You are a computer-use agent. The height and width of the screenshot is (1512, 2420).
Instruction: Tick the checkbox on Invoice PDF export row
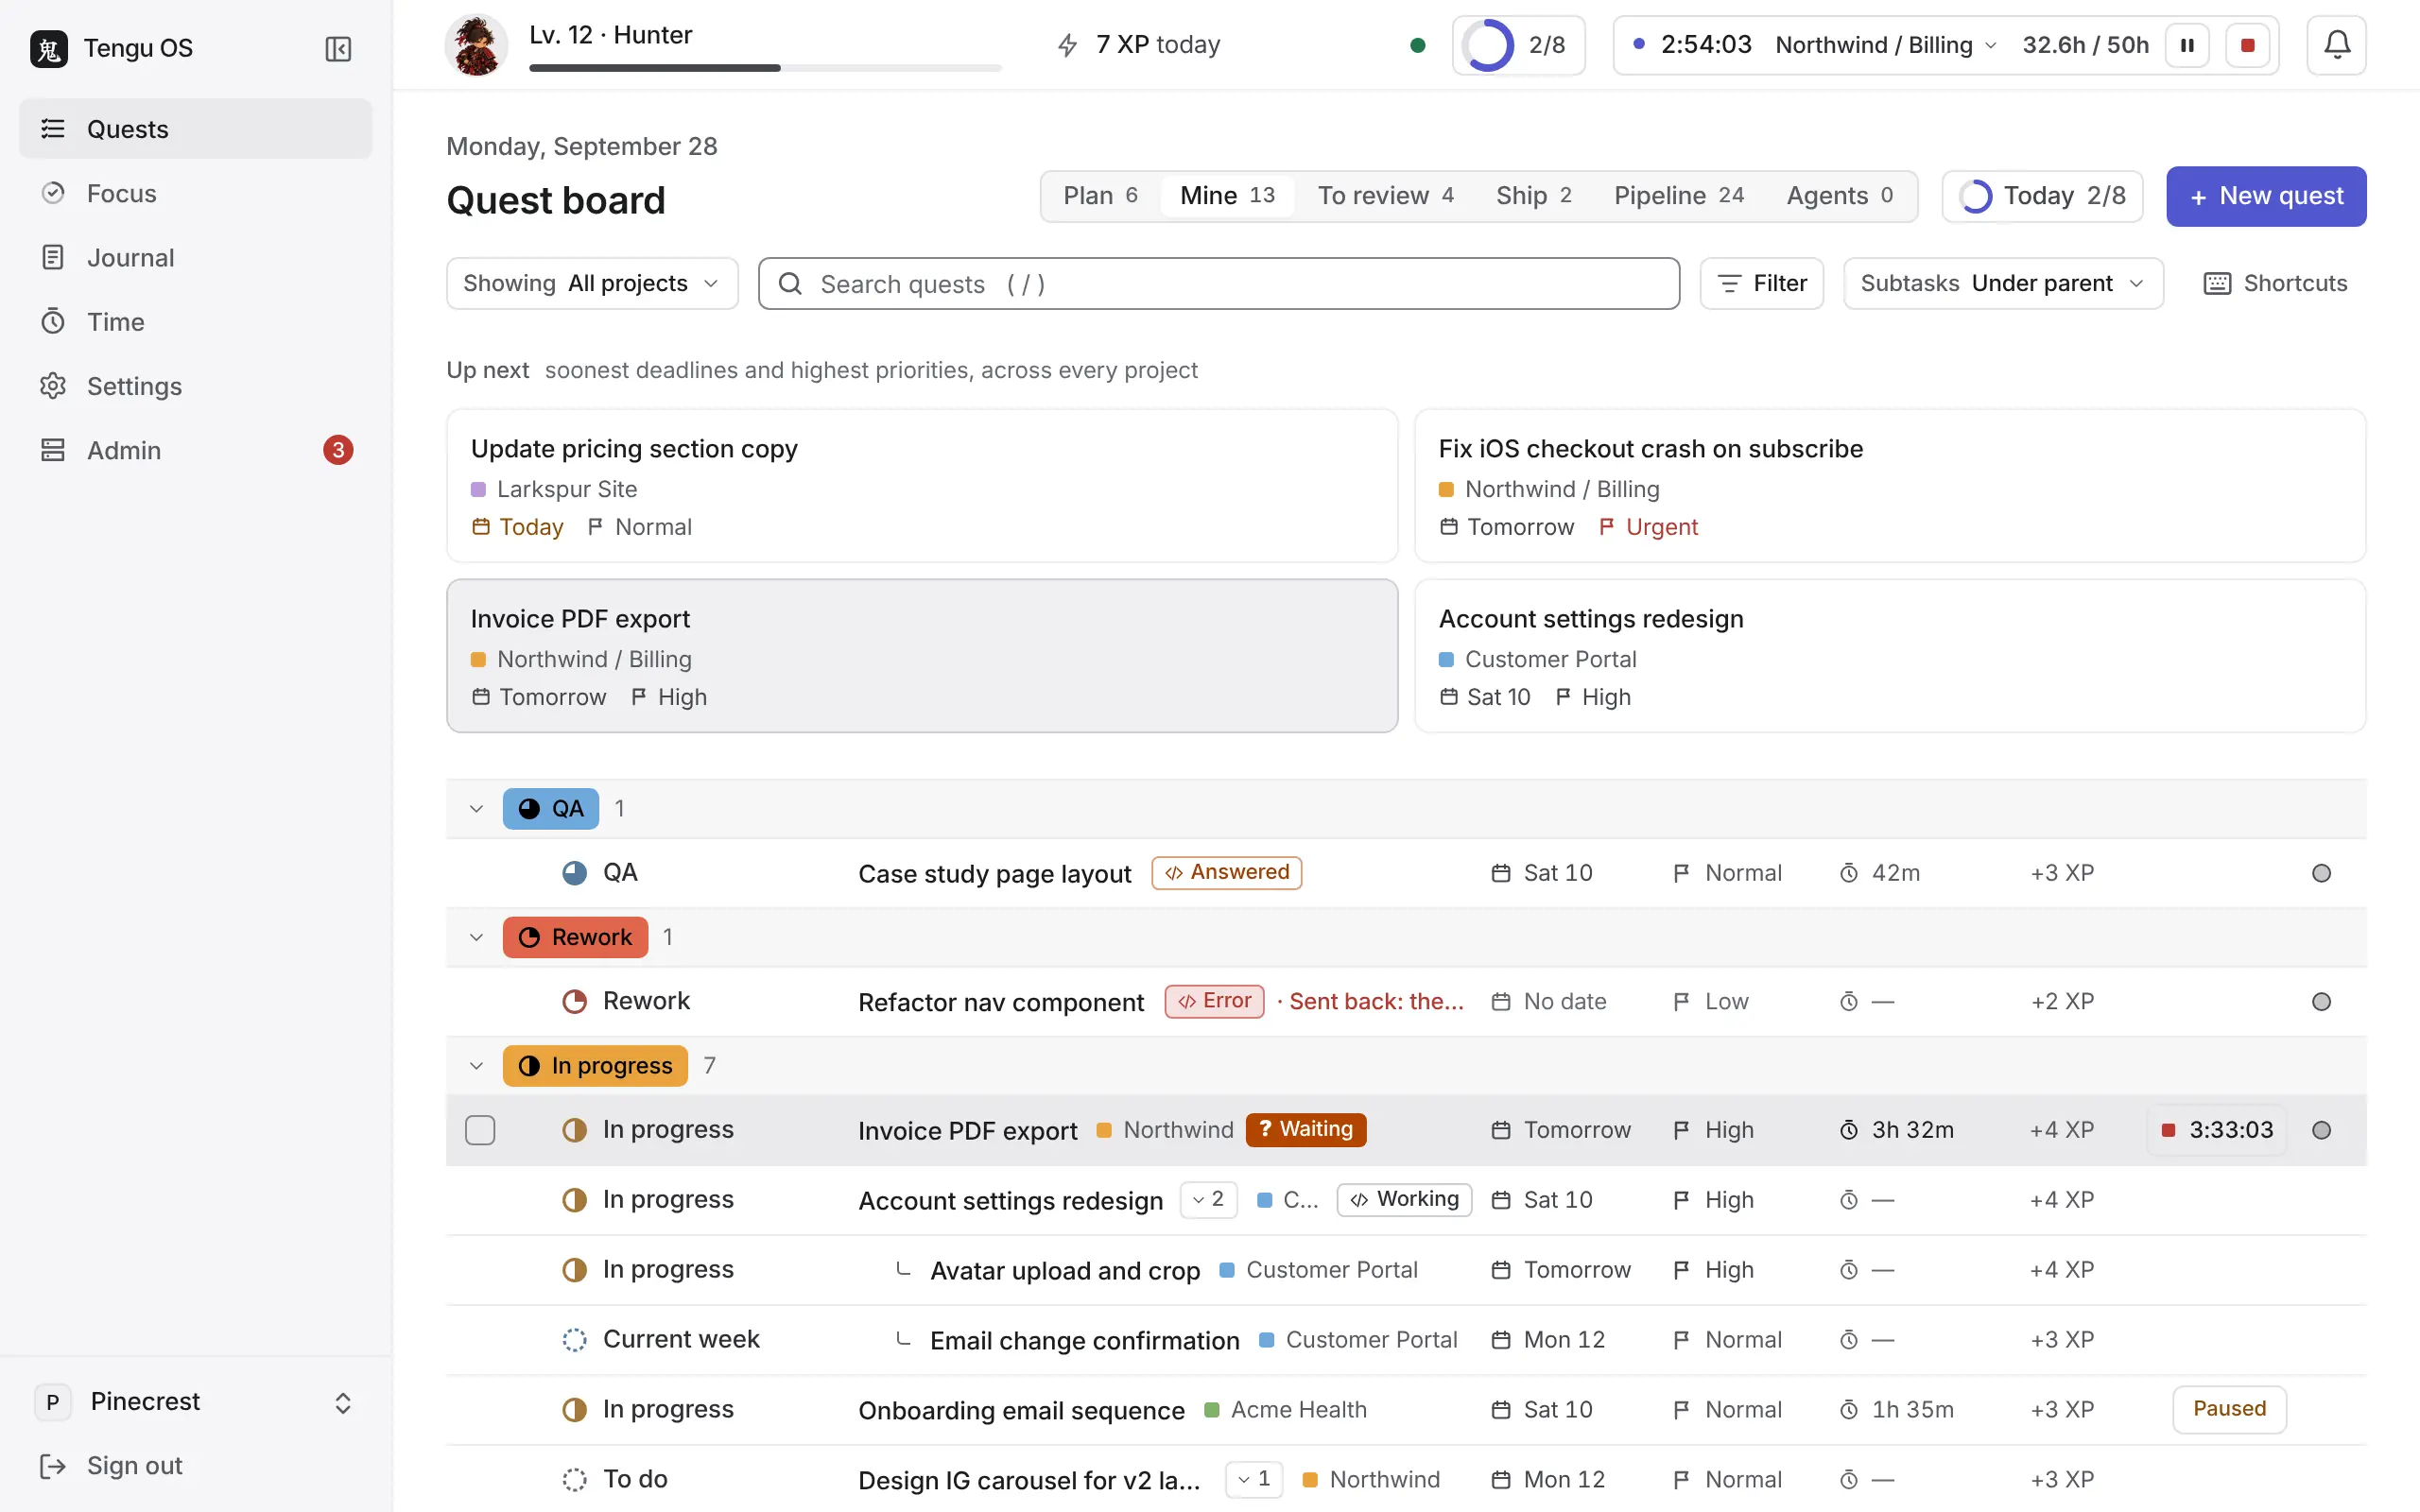[480, 1130]
